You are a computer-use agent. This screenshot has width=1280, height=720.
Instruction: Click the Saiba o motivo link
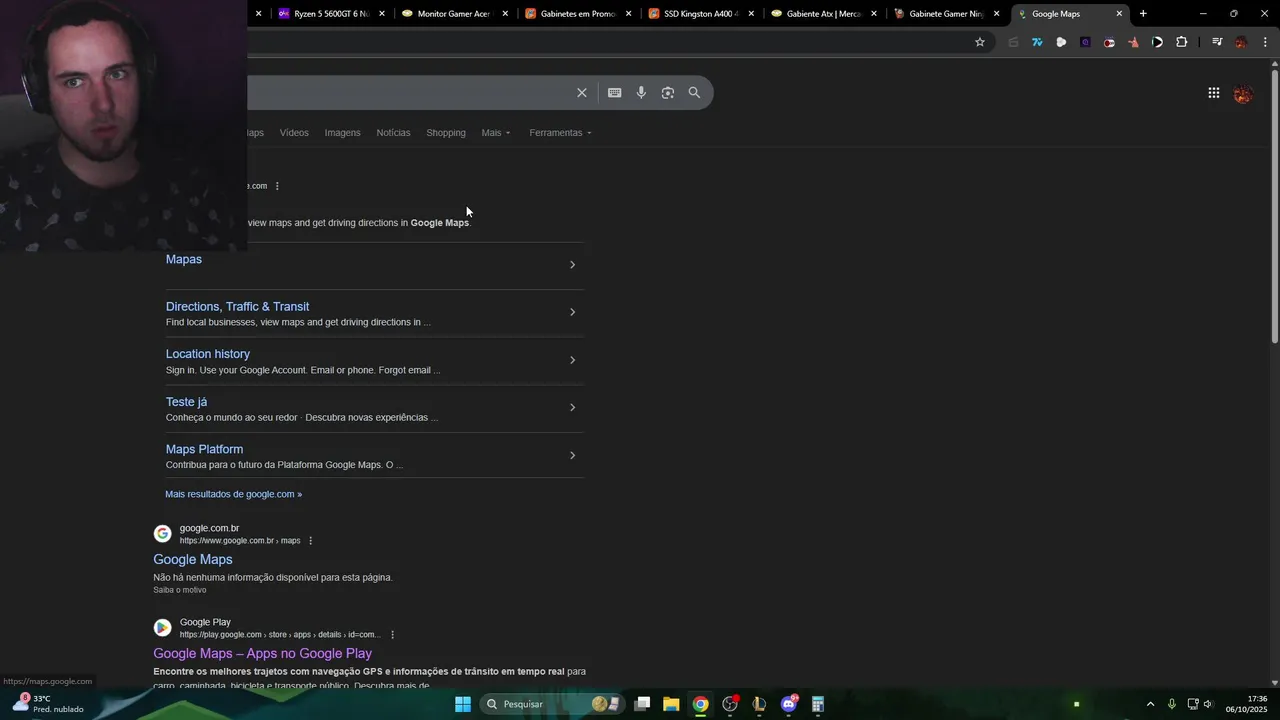[x=180, y=590]
